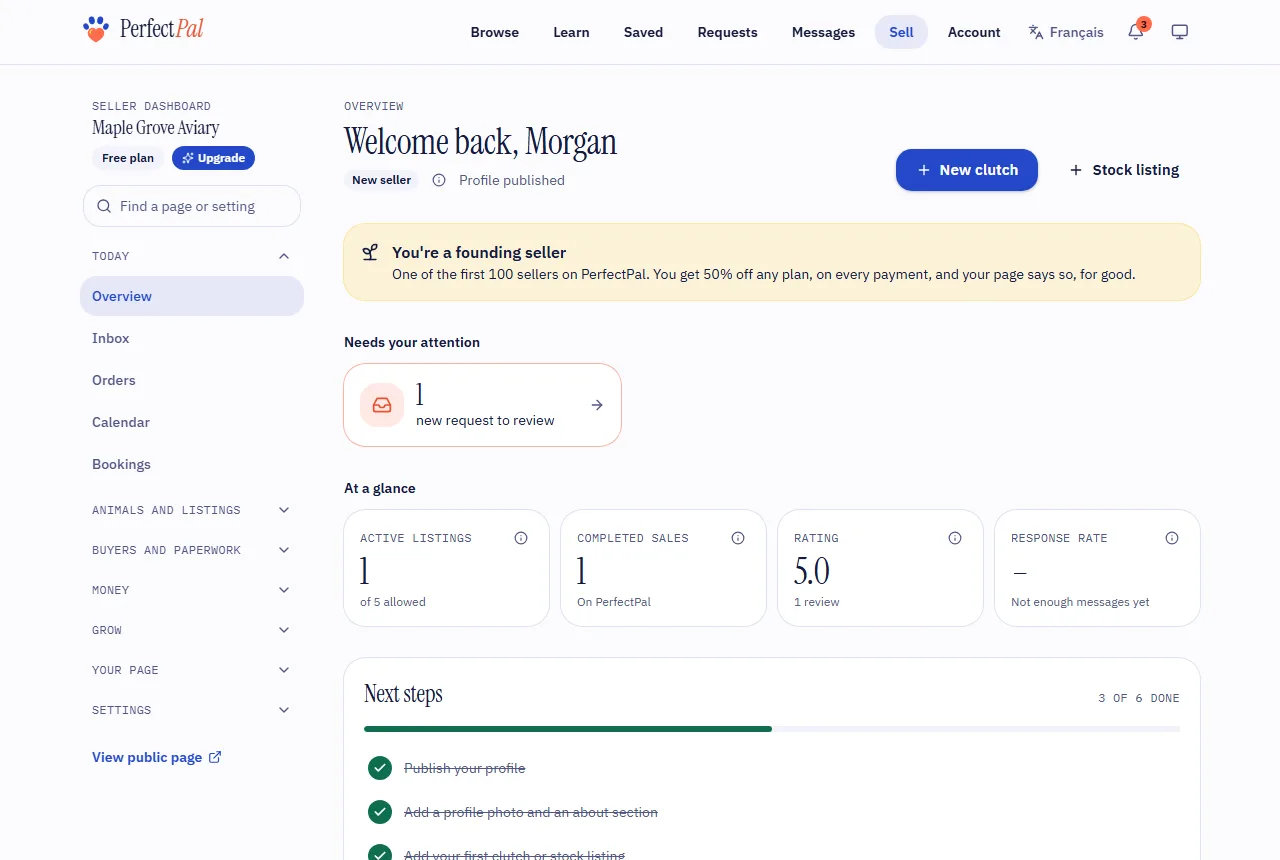This screenshot has width=1280, height=860.
Task: Open the notifications bell icon
Action: coord(1136,32)
